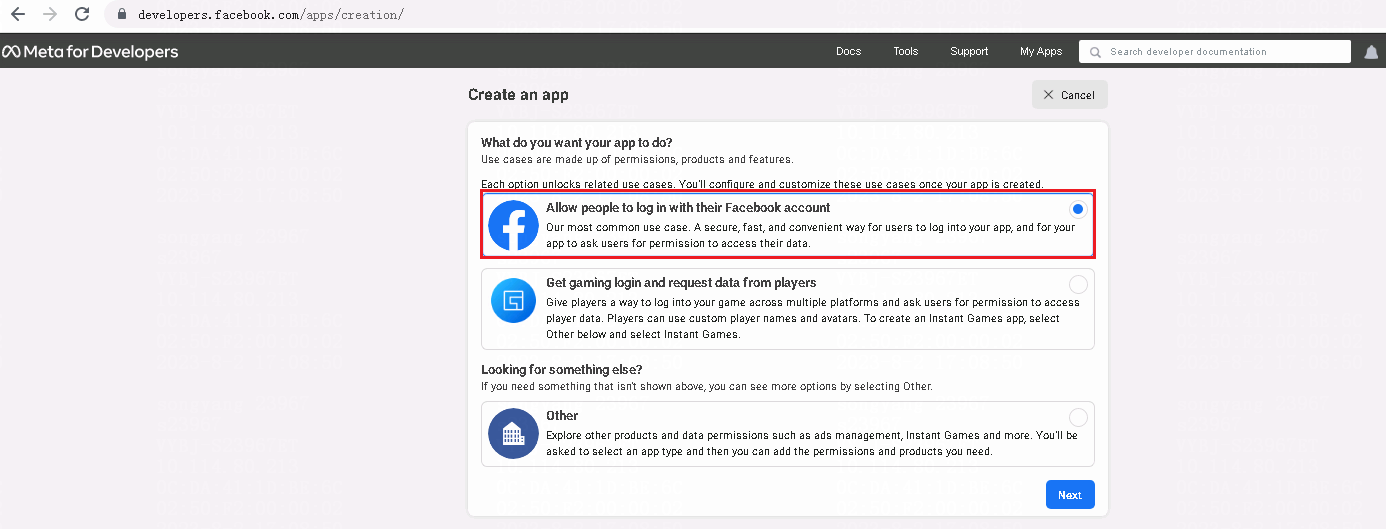
Task: Click the "Create an app" heading
Action: (x=518, y=95)
